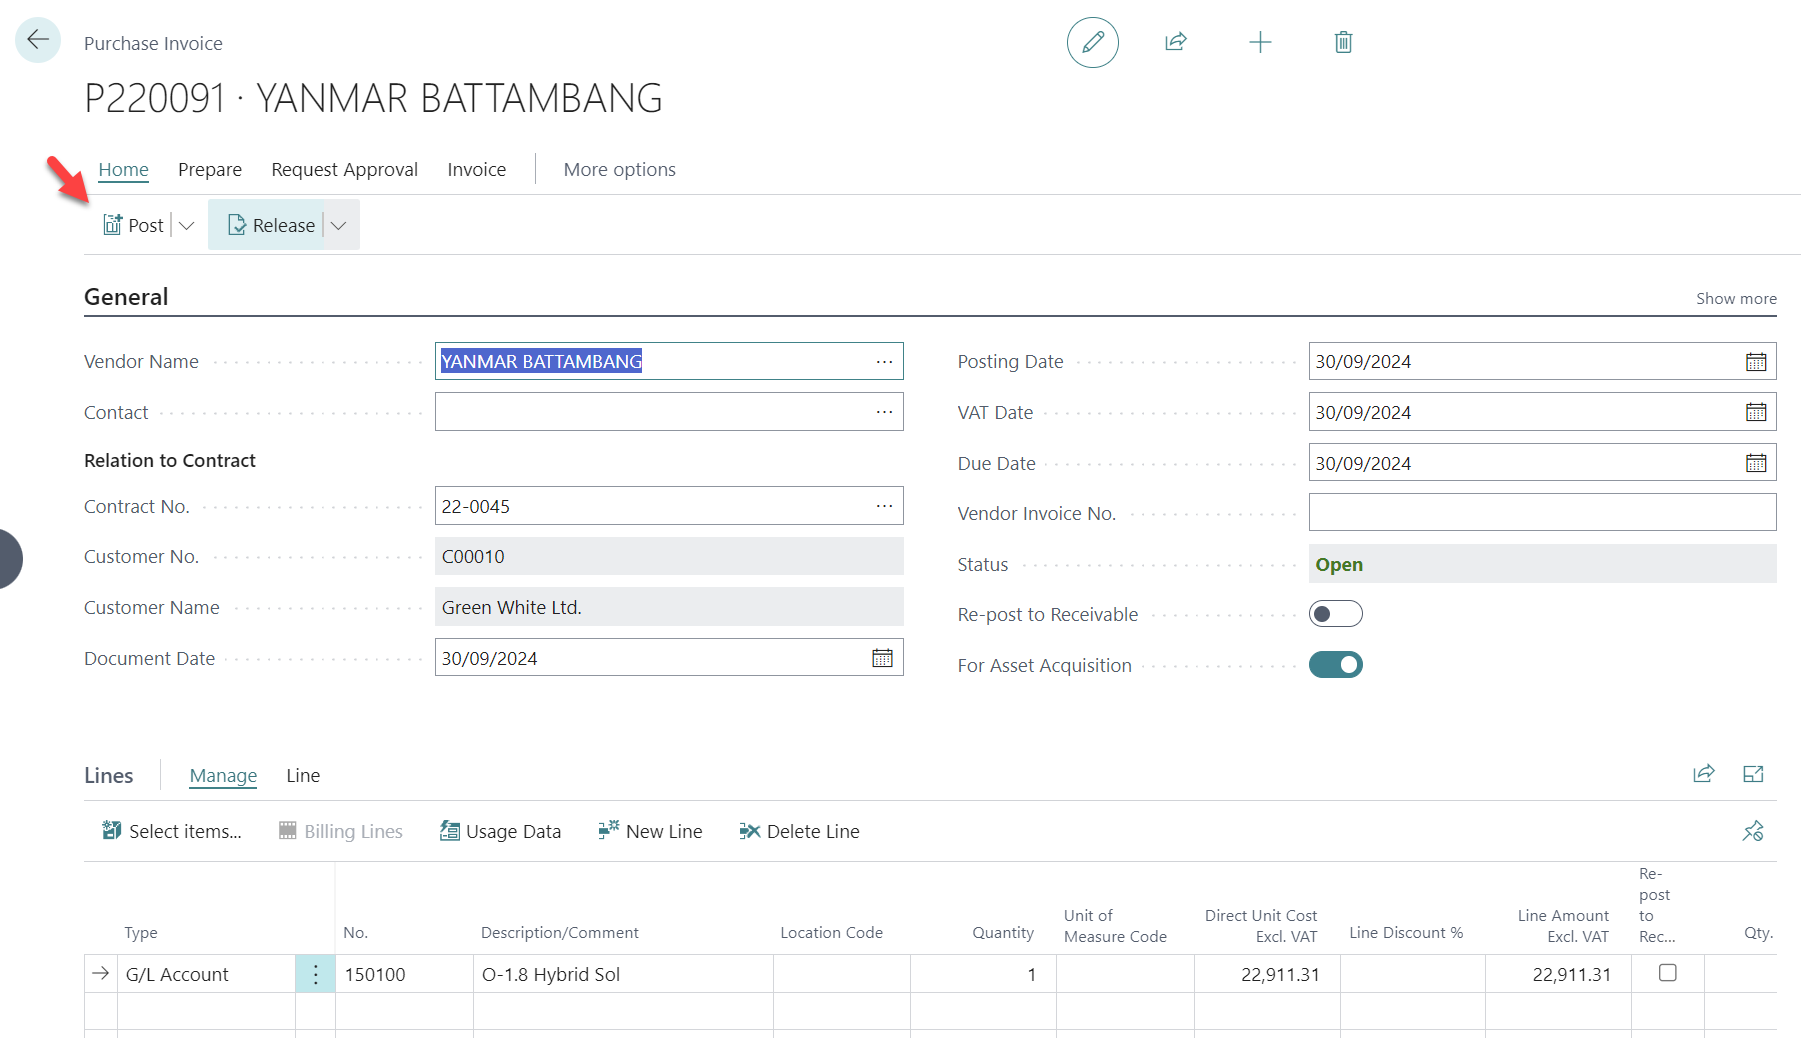1801x1038 pixels.
Task: Collapse the General section header
Action: point(126,297)
